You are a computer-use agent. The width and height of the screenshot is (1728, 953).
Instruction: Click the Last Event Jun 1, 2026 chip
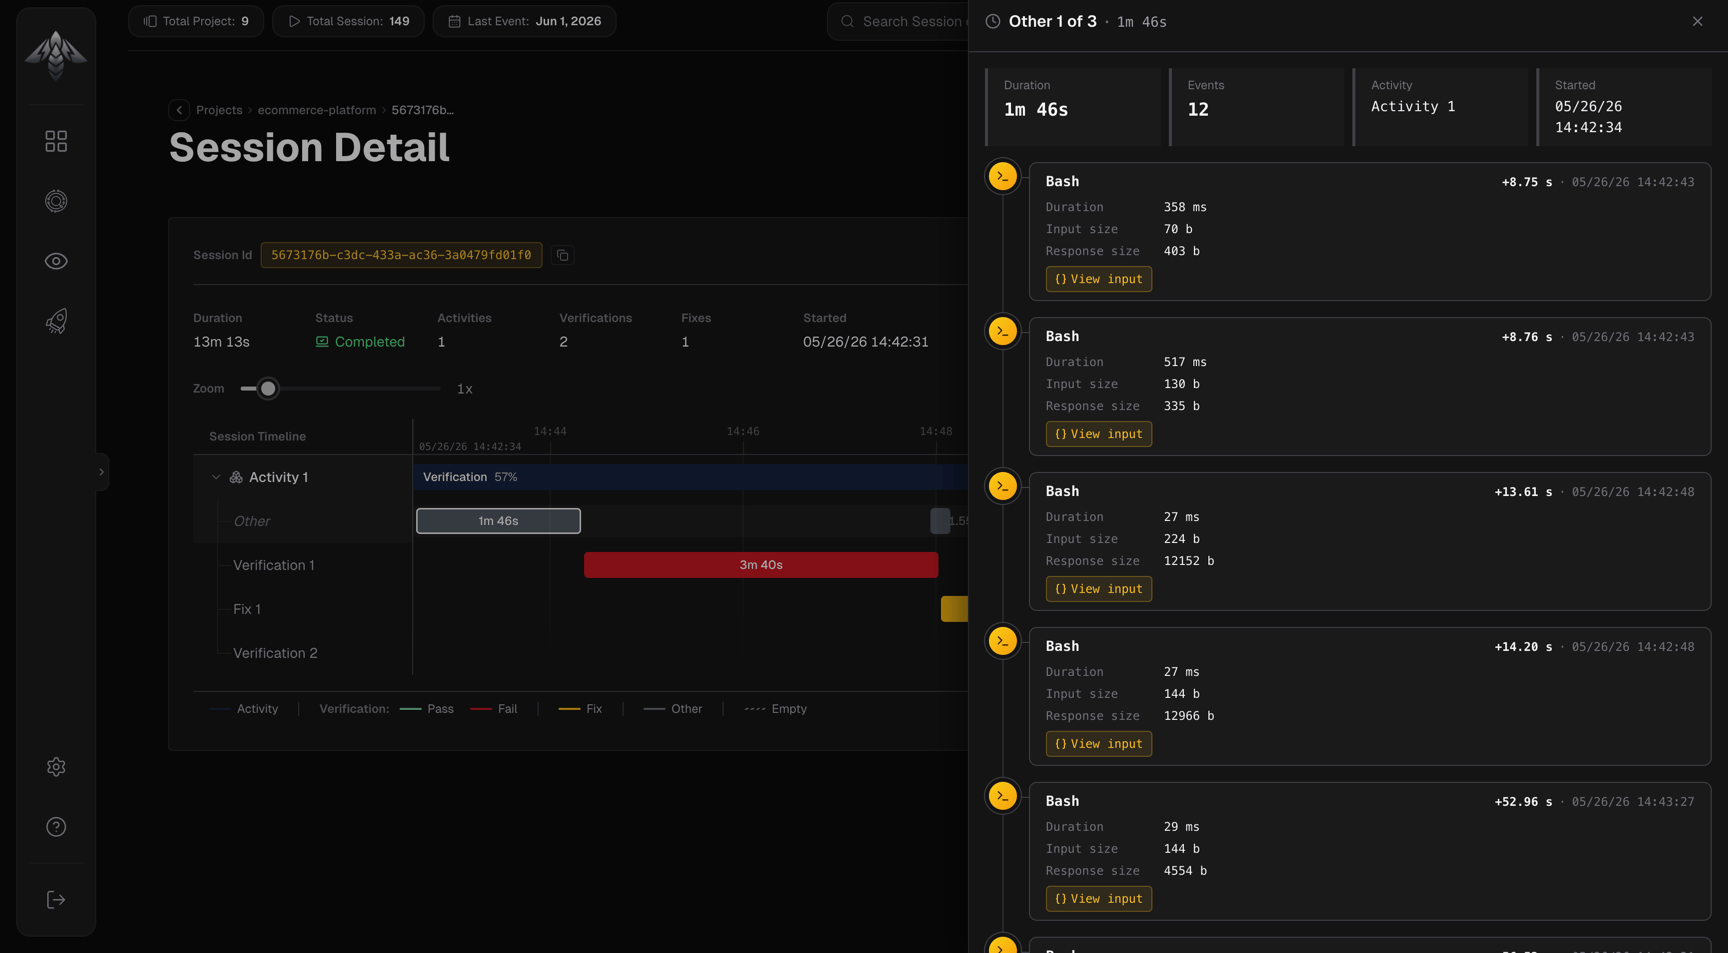coord(524,21)
